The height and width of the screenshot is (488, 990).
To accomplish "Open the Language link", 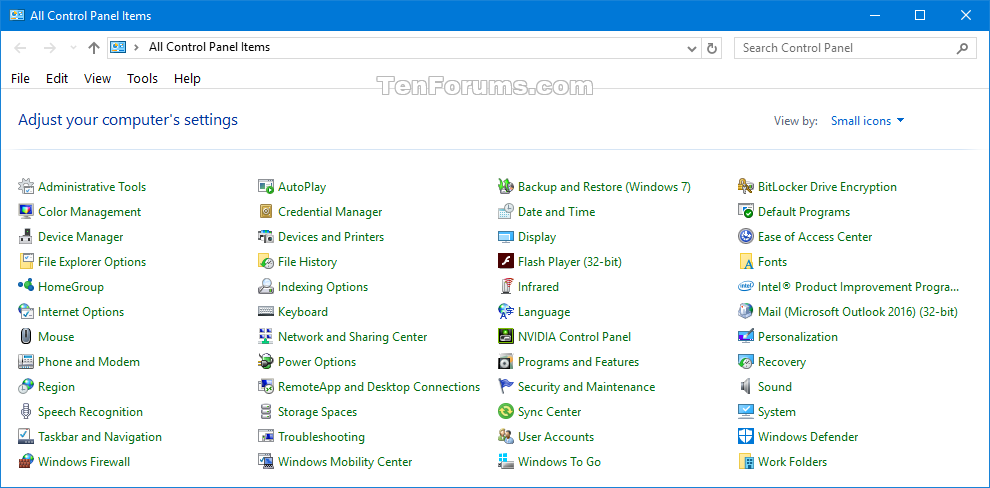I will (x=544, y=312).
